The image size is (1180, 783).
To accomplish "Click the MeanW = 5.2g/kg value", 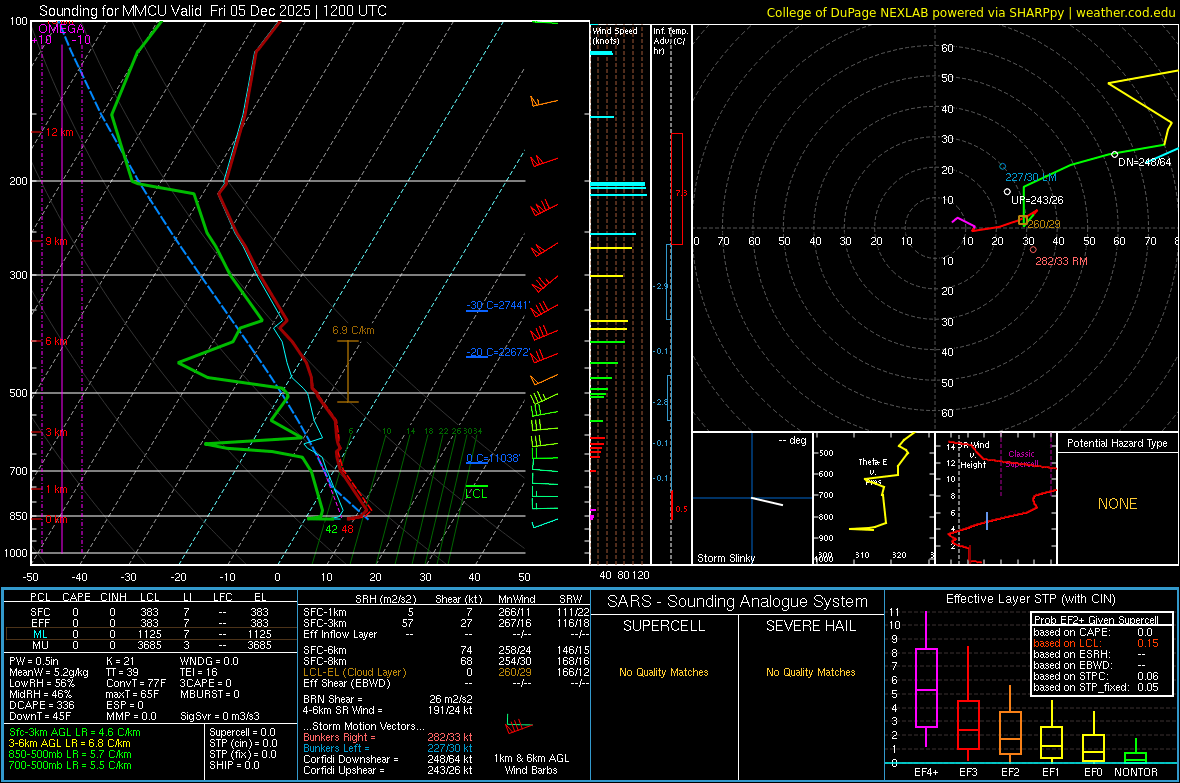I will (49, 672).
